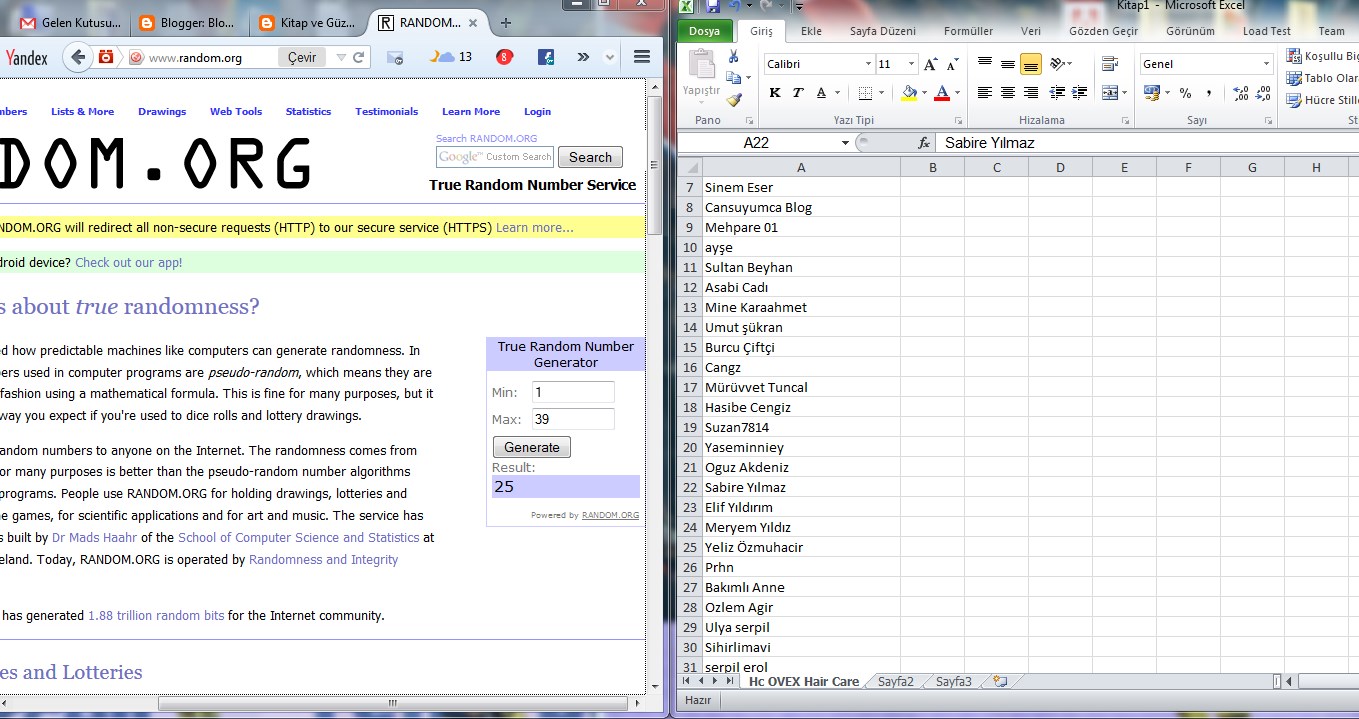
Task: Click the Increase Font Size icon
Action: [930, 64]
